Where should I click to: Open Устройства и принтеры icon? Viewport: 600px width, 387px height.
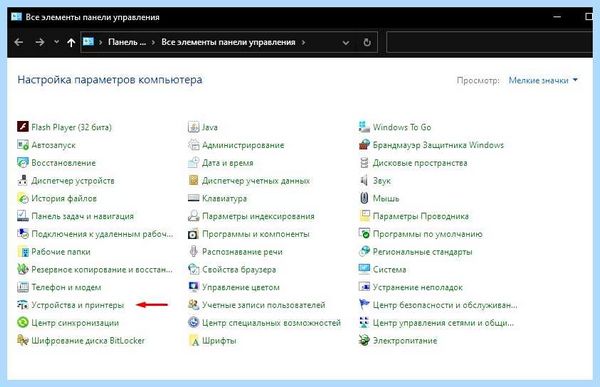pyautogui.click(x=23, y=305)
